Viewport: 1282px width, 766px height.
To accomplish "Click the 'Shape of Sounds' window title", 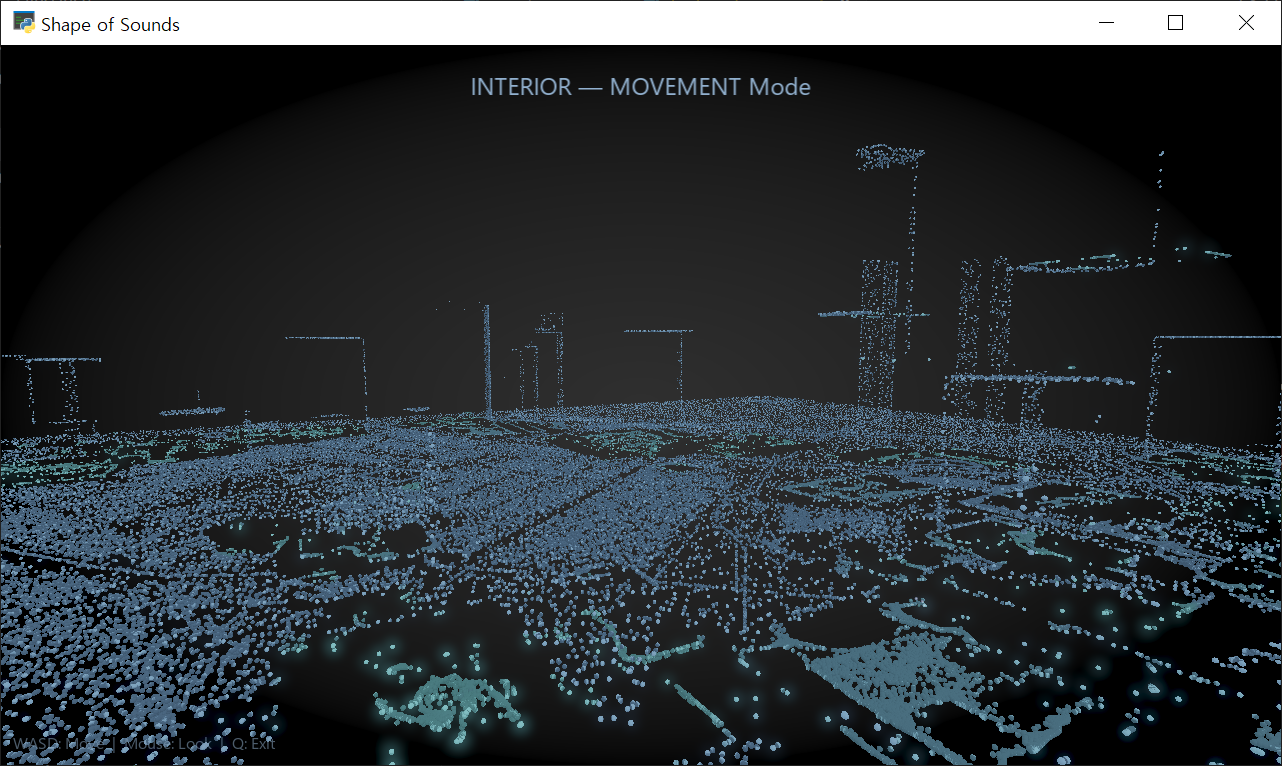I will click(110, 24).
